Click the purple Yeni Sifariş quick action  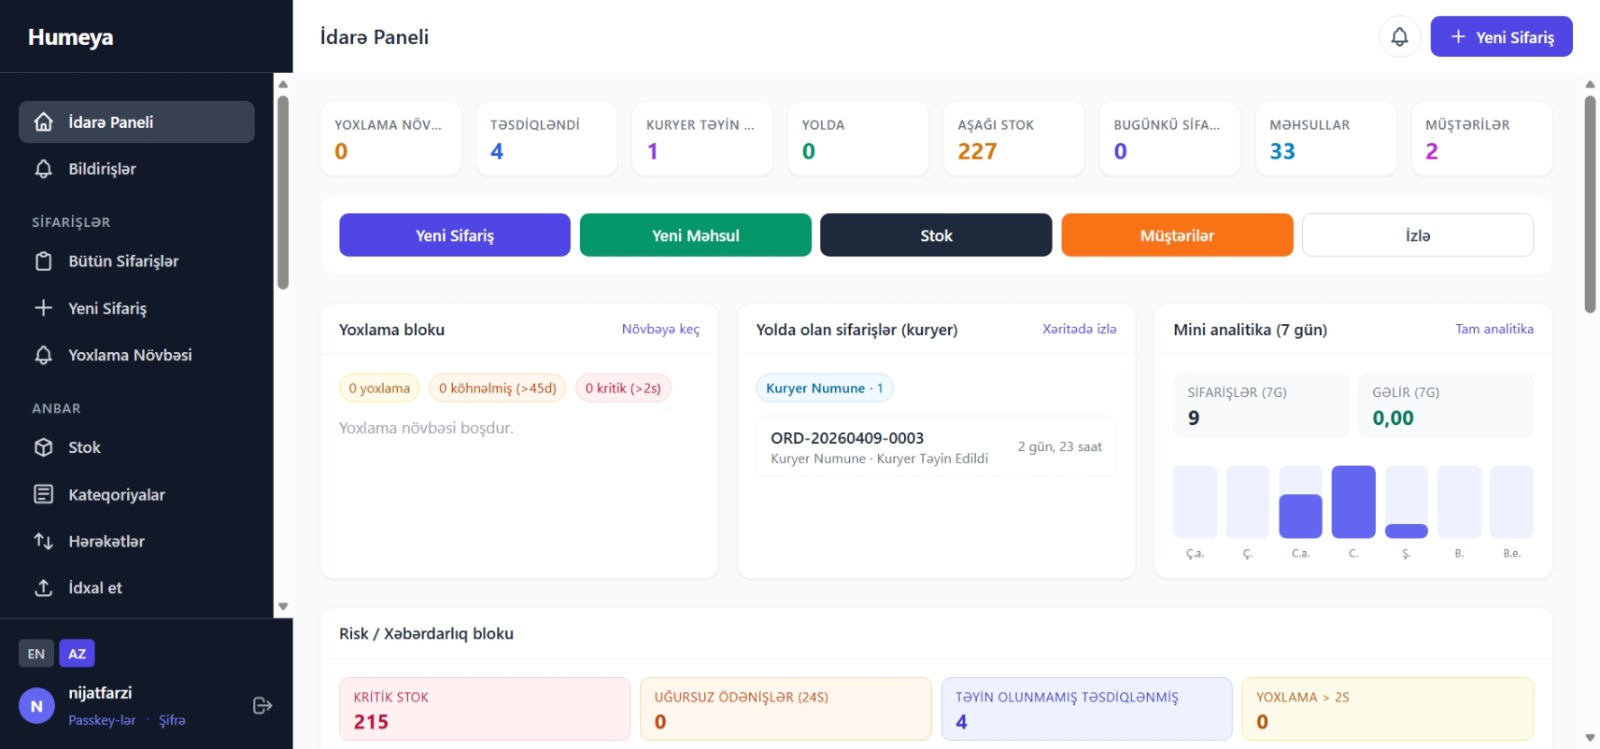455,235
